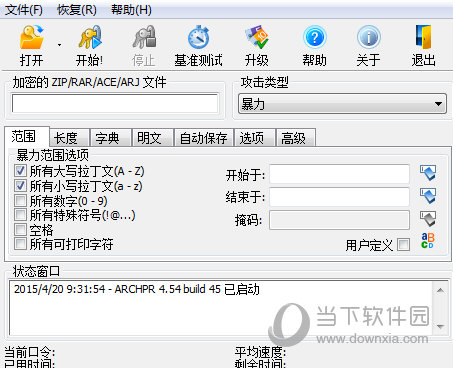Click the 开始于 input field

tap(339, 174)
